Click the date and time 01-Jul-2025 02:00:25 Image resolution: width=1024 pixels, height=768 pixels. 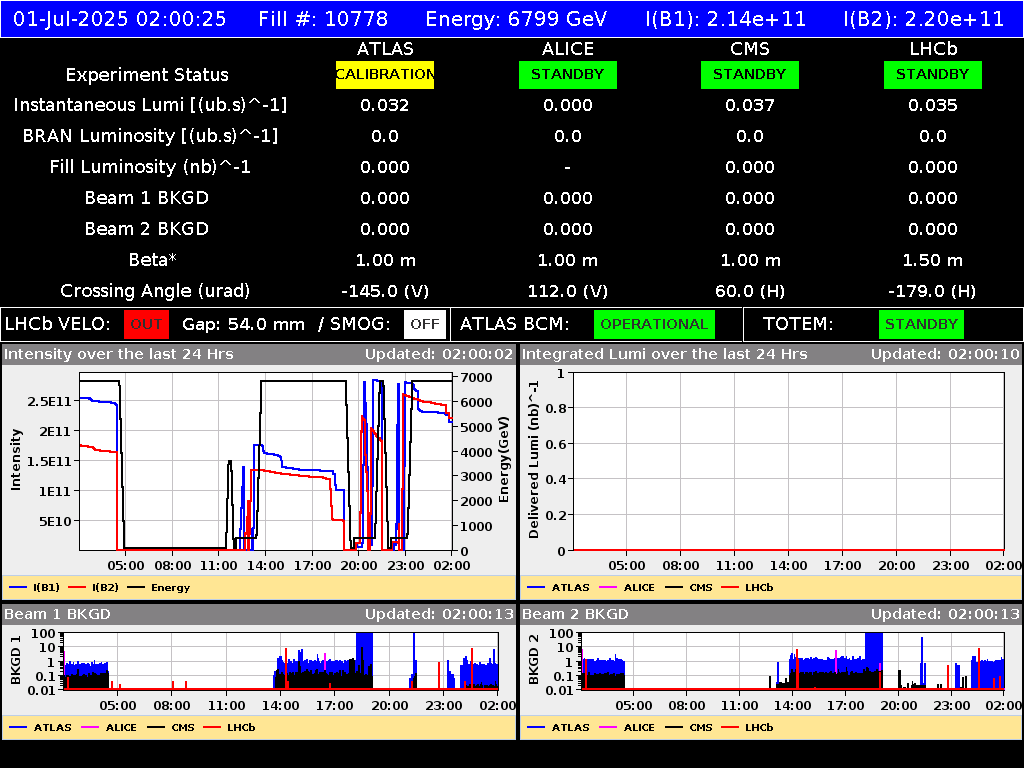(120, 19)
